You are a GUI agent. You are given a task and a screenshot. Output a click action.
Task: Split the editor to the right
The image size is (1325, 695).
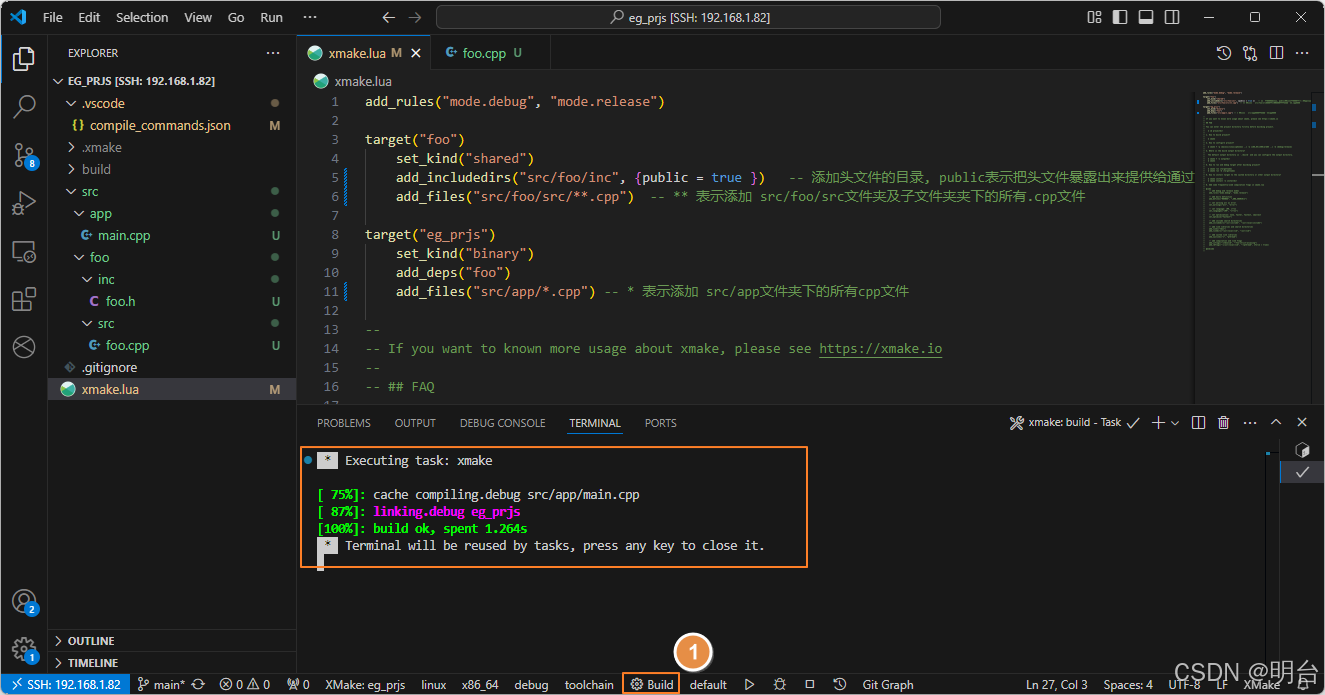(x=1276, y=53)
